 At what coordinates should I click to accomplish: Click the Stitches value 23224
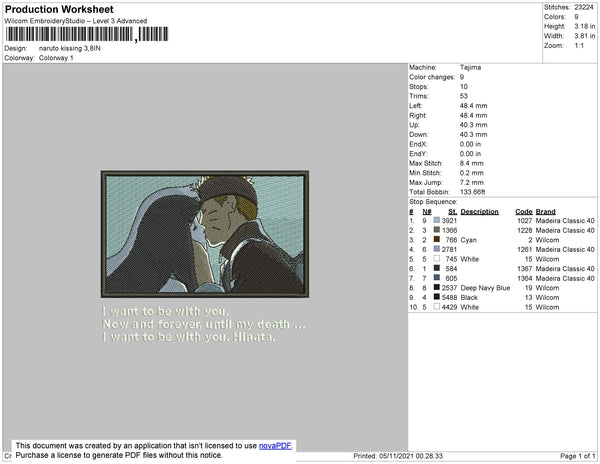(584, 7)
